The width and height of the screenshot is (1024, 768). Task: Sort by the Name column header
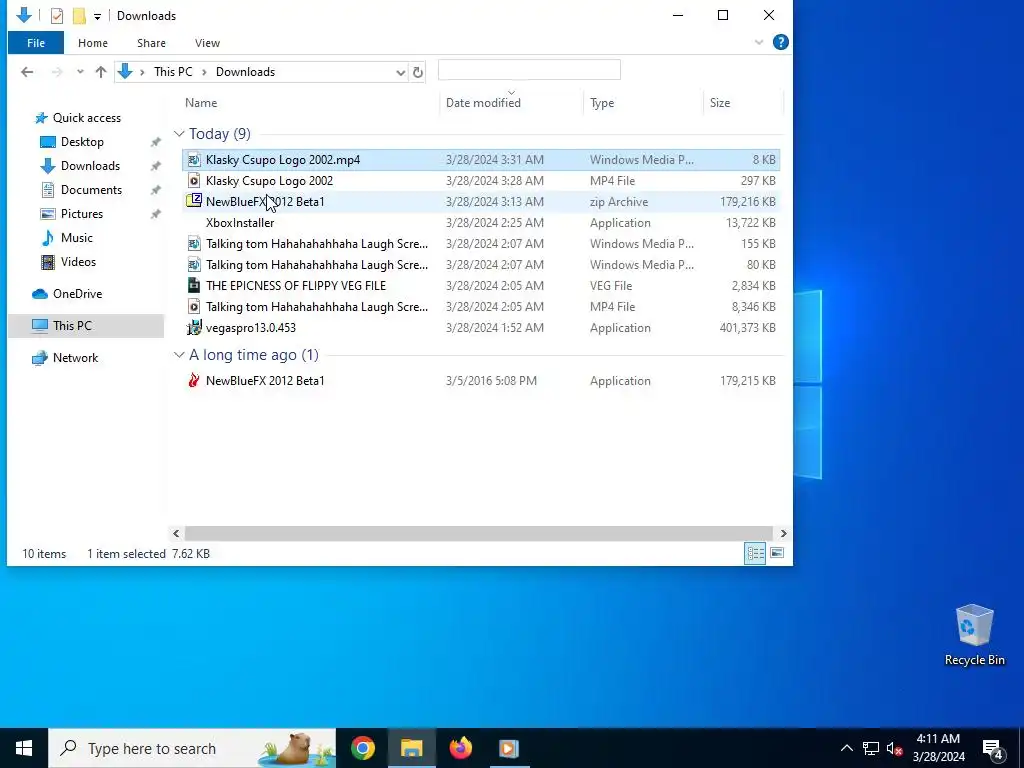point(200,103)
